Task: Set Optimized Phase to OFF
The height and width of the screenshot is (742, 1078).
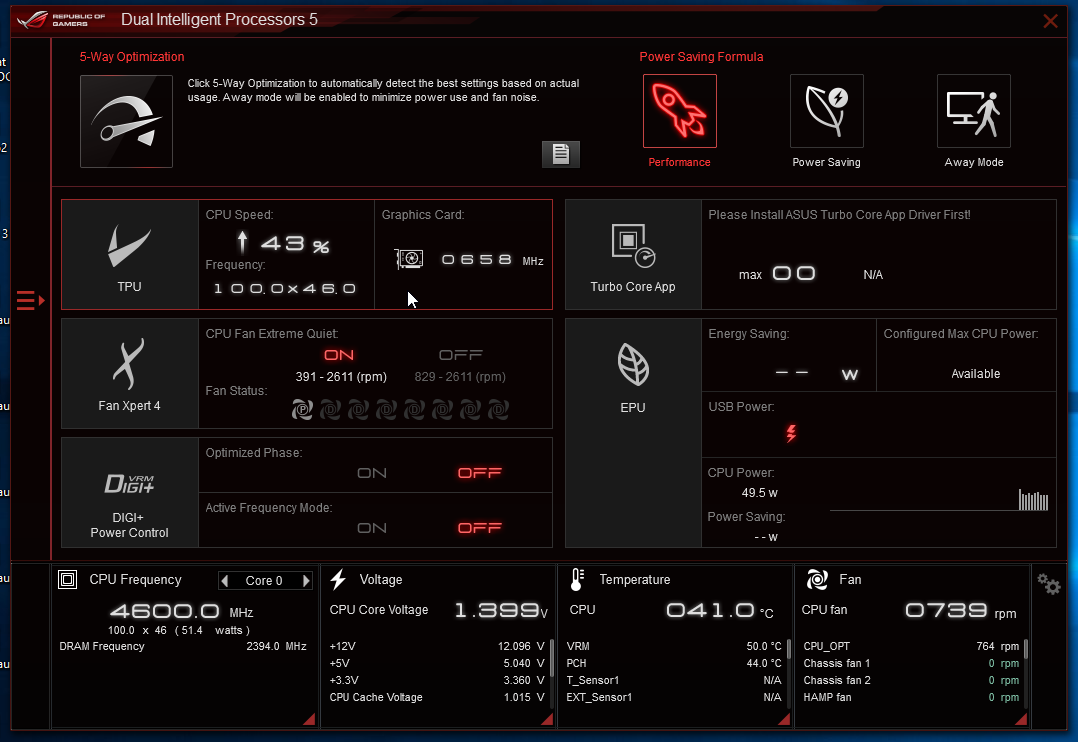Action: click(x=480, y=473)
